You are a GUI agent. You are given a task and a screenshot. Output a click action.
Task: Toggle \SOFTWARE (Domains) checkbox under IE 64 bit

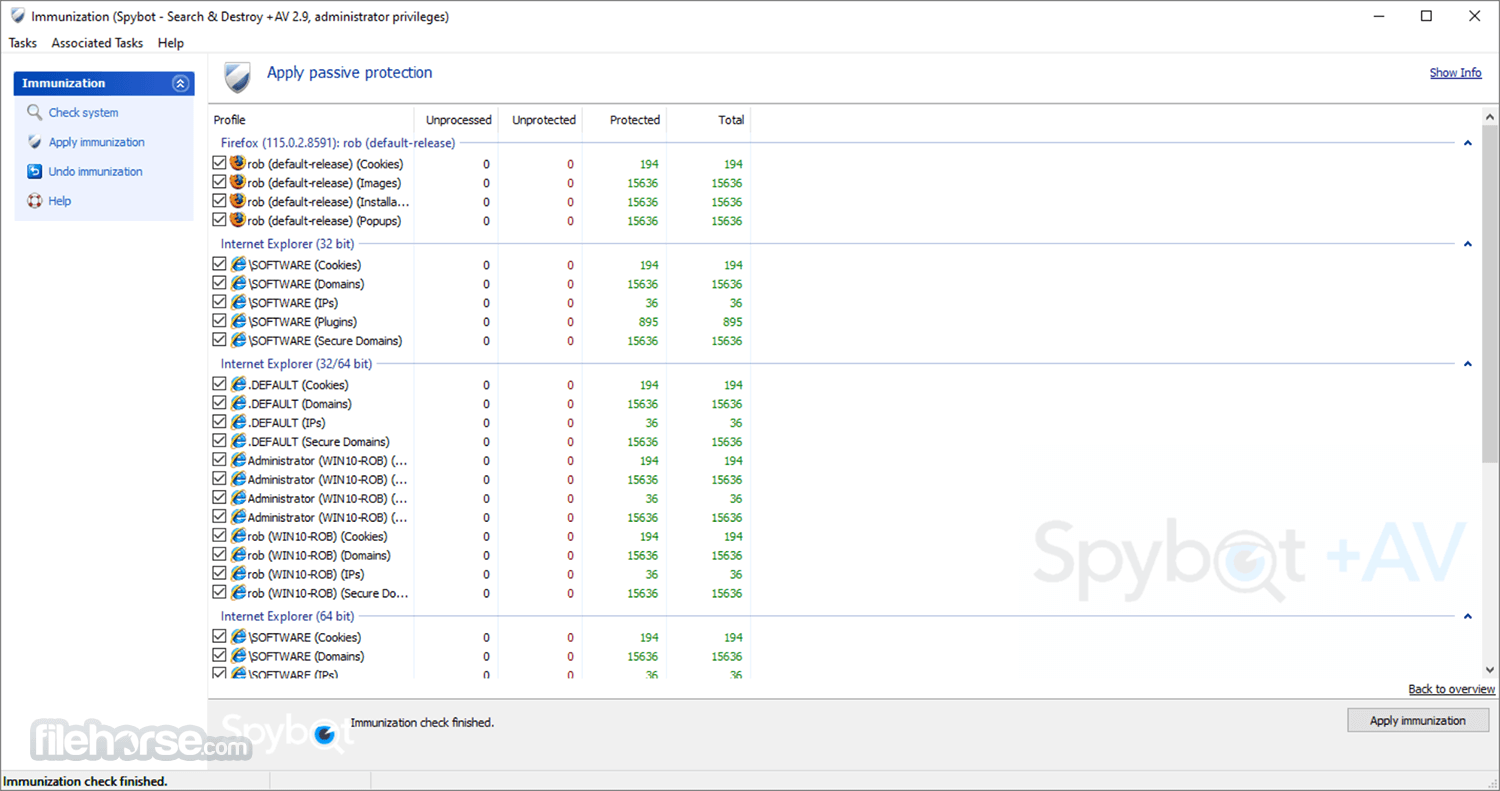tap(220, 656)
